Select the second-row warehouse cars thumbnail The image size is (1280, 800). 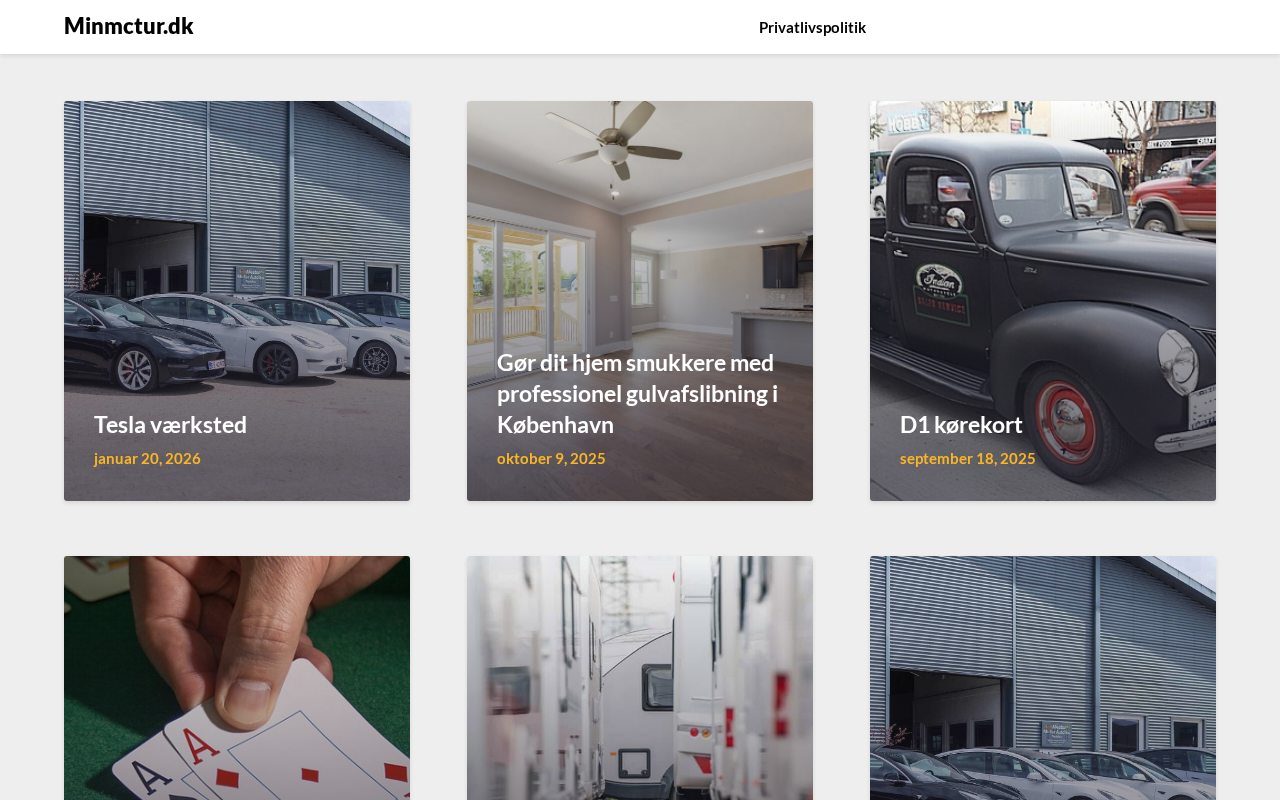point(1043,678)
